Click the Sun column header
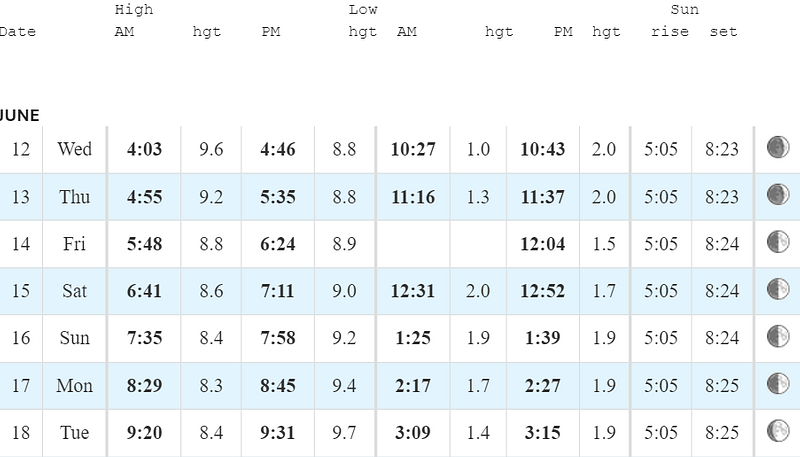 (684, 10)
